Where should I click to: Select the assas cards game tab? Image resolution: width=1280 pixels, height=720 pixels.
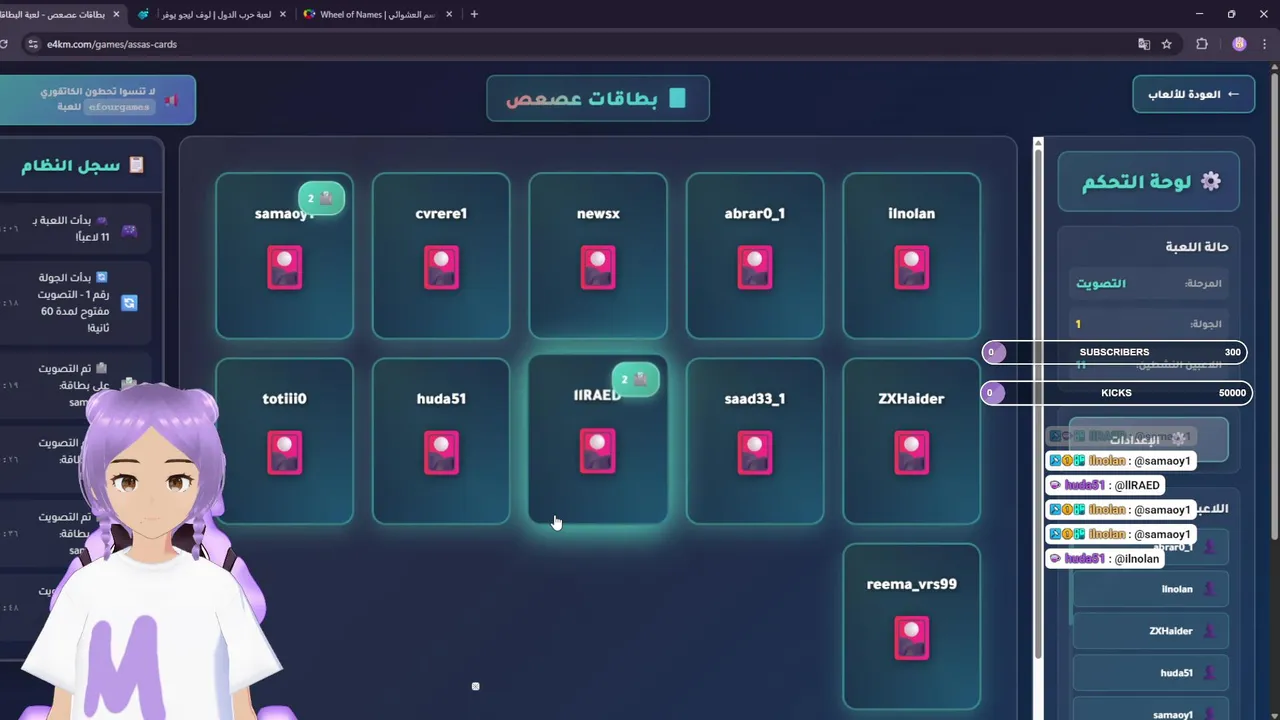pyautogui.click(x=60, y=14)
